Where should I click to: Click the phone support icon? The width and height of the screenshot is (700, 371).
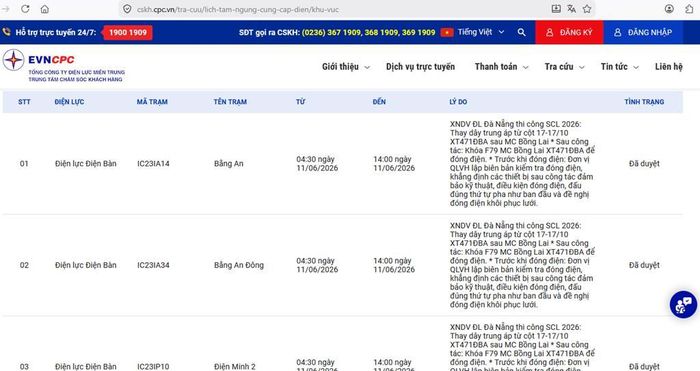coord(7,32)
